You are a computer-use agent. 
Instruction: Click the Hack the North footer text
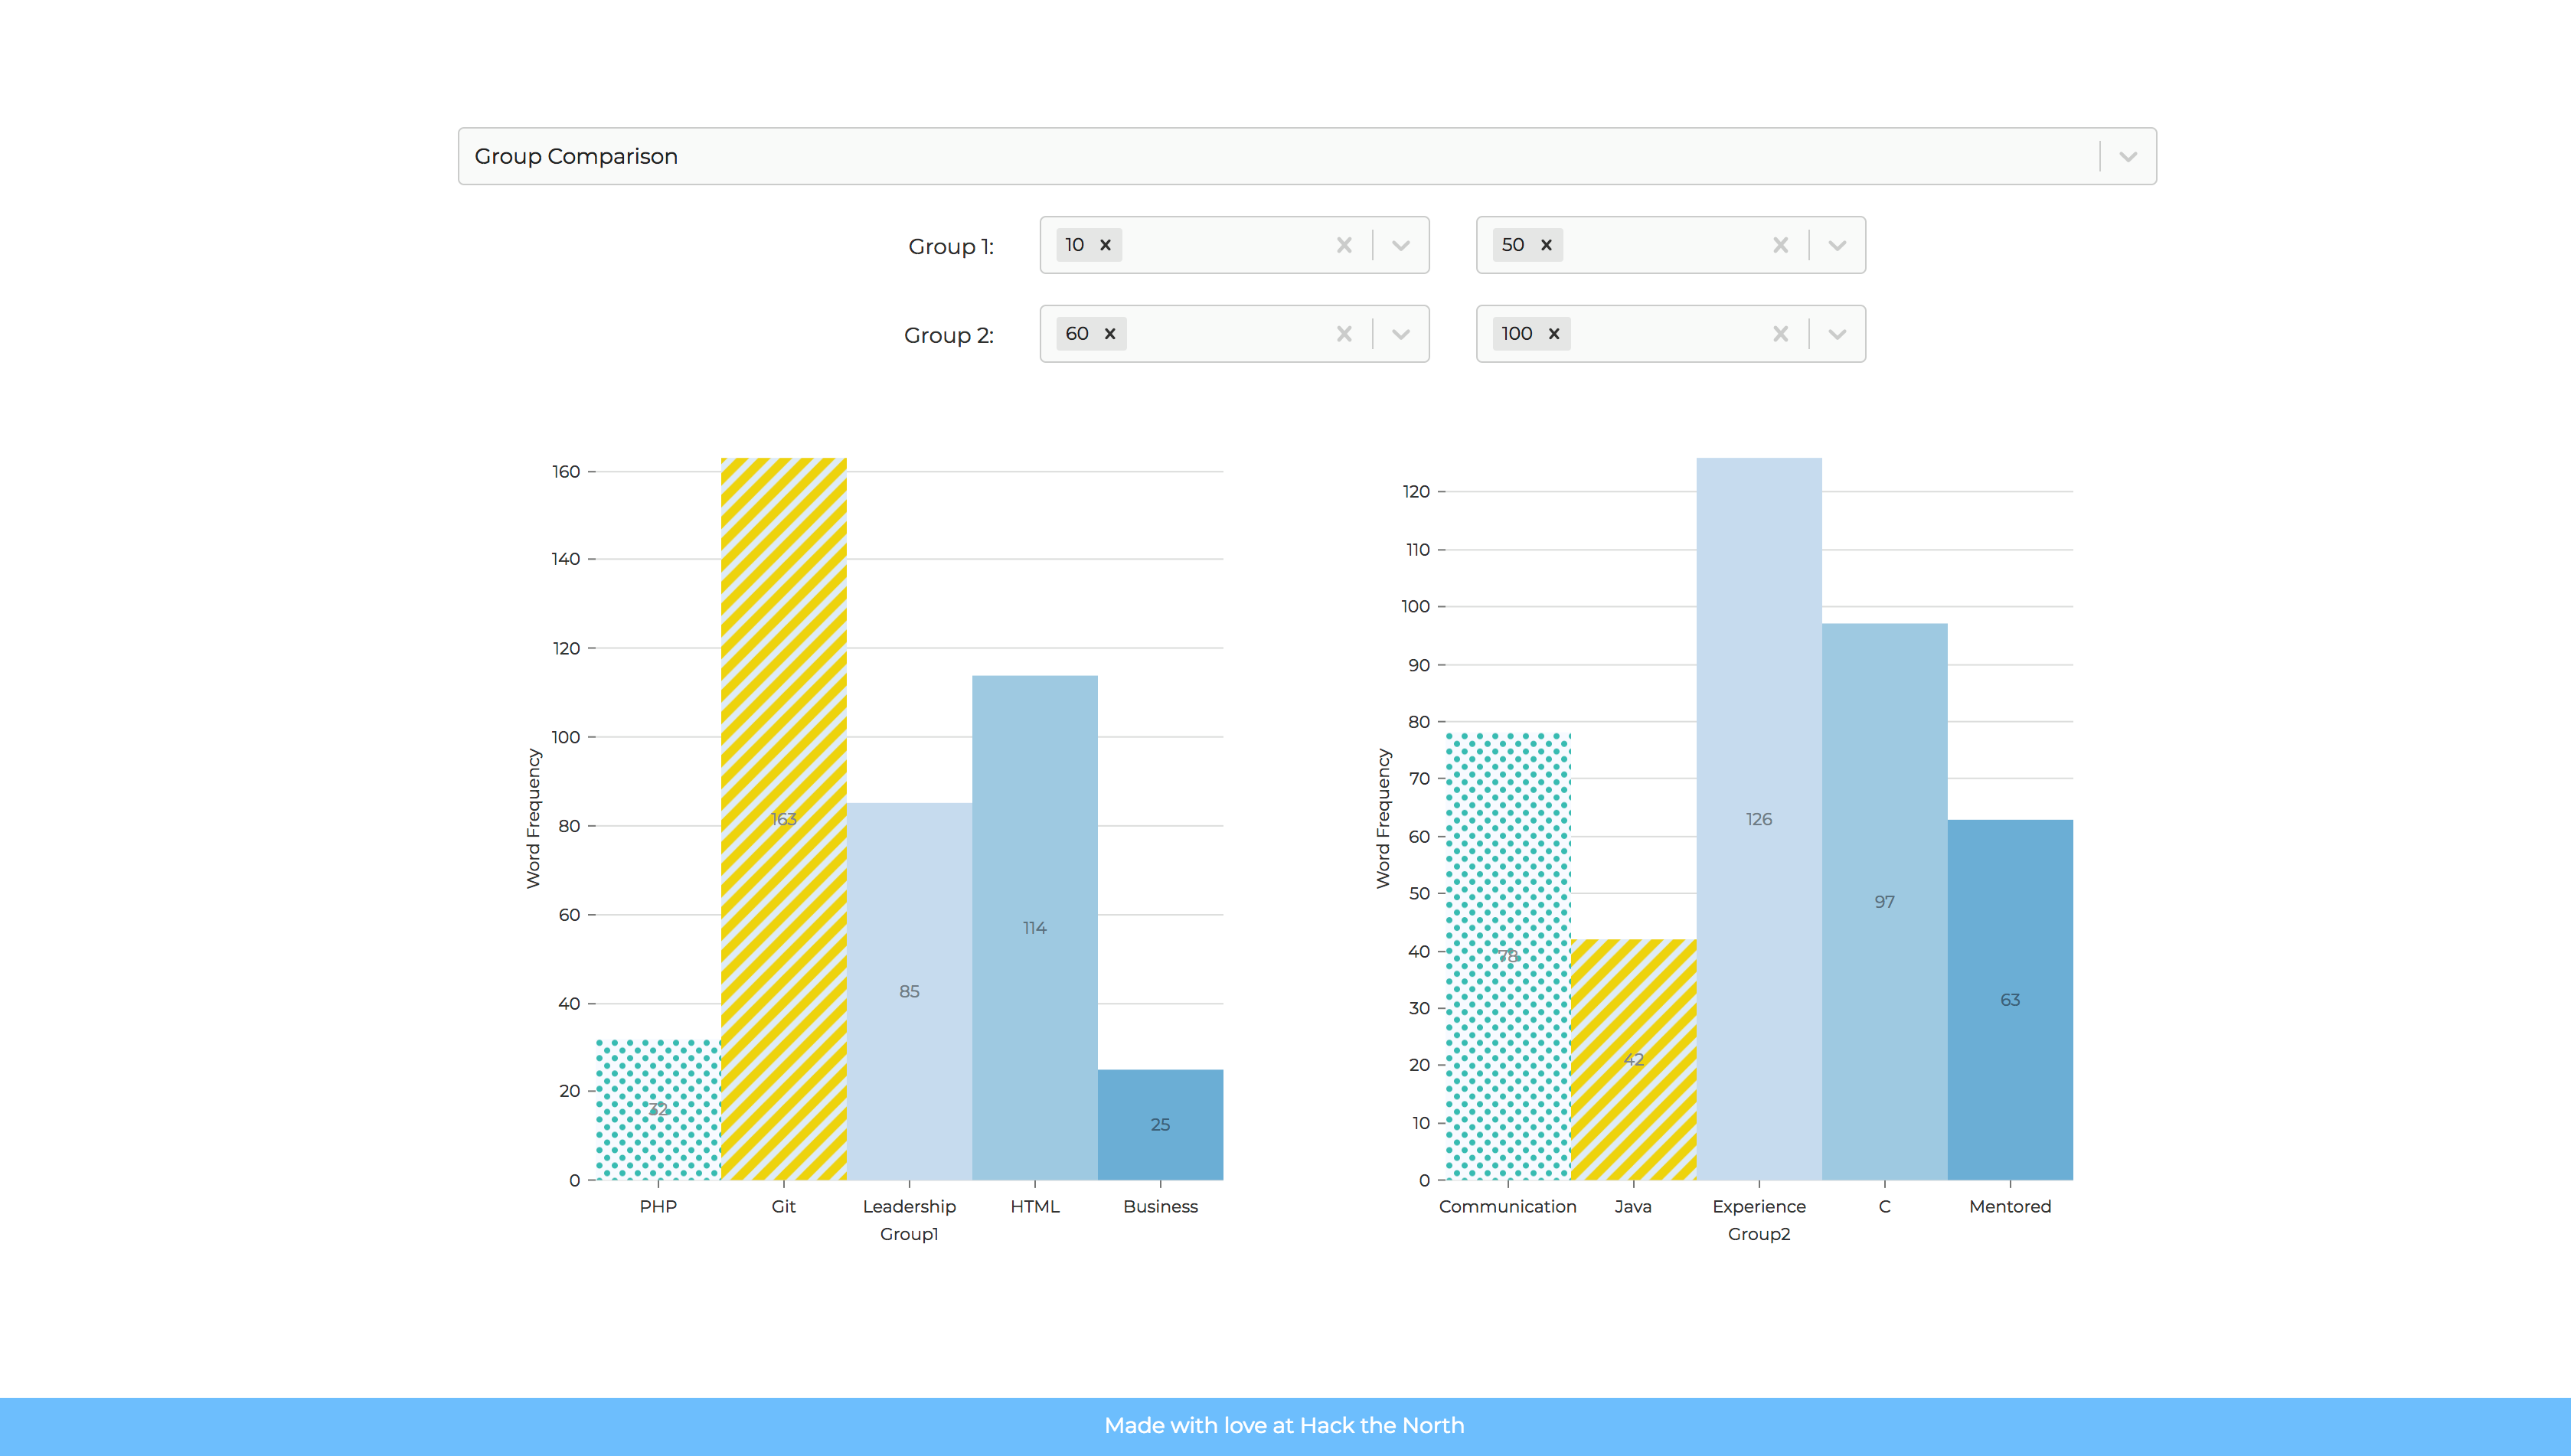1284,1426
